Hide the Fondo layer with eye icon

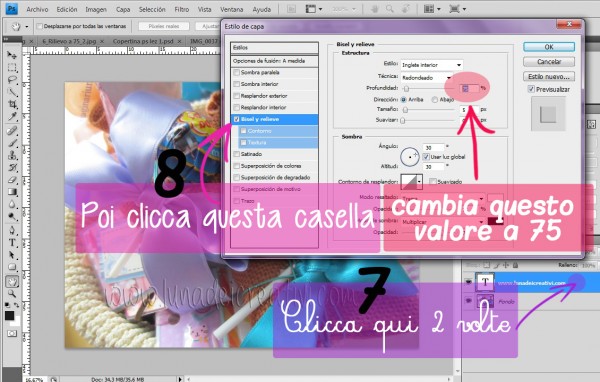[468, 301]
